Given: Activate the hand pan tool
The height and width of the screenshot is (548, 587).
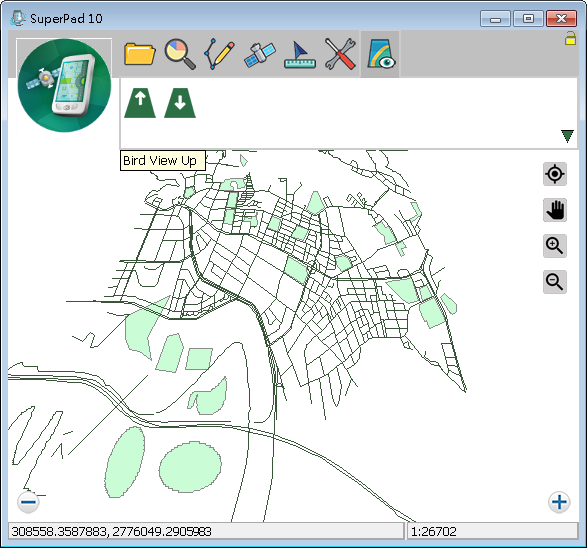Looking at the screenshot, I should pos(555,210).
